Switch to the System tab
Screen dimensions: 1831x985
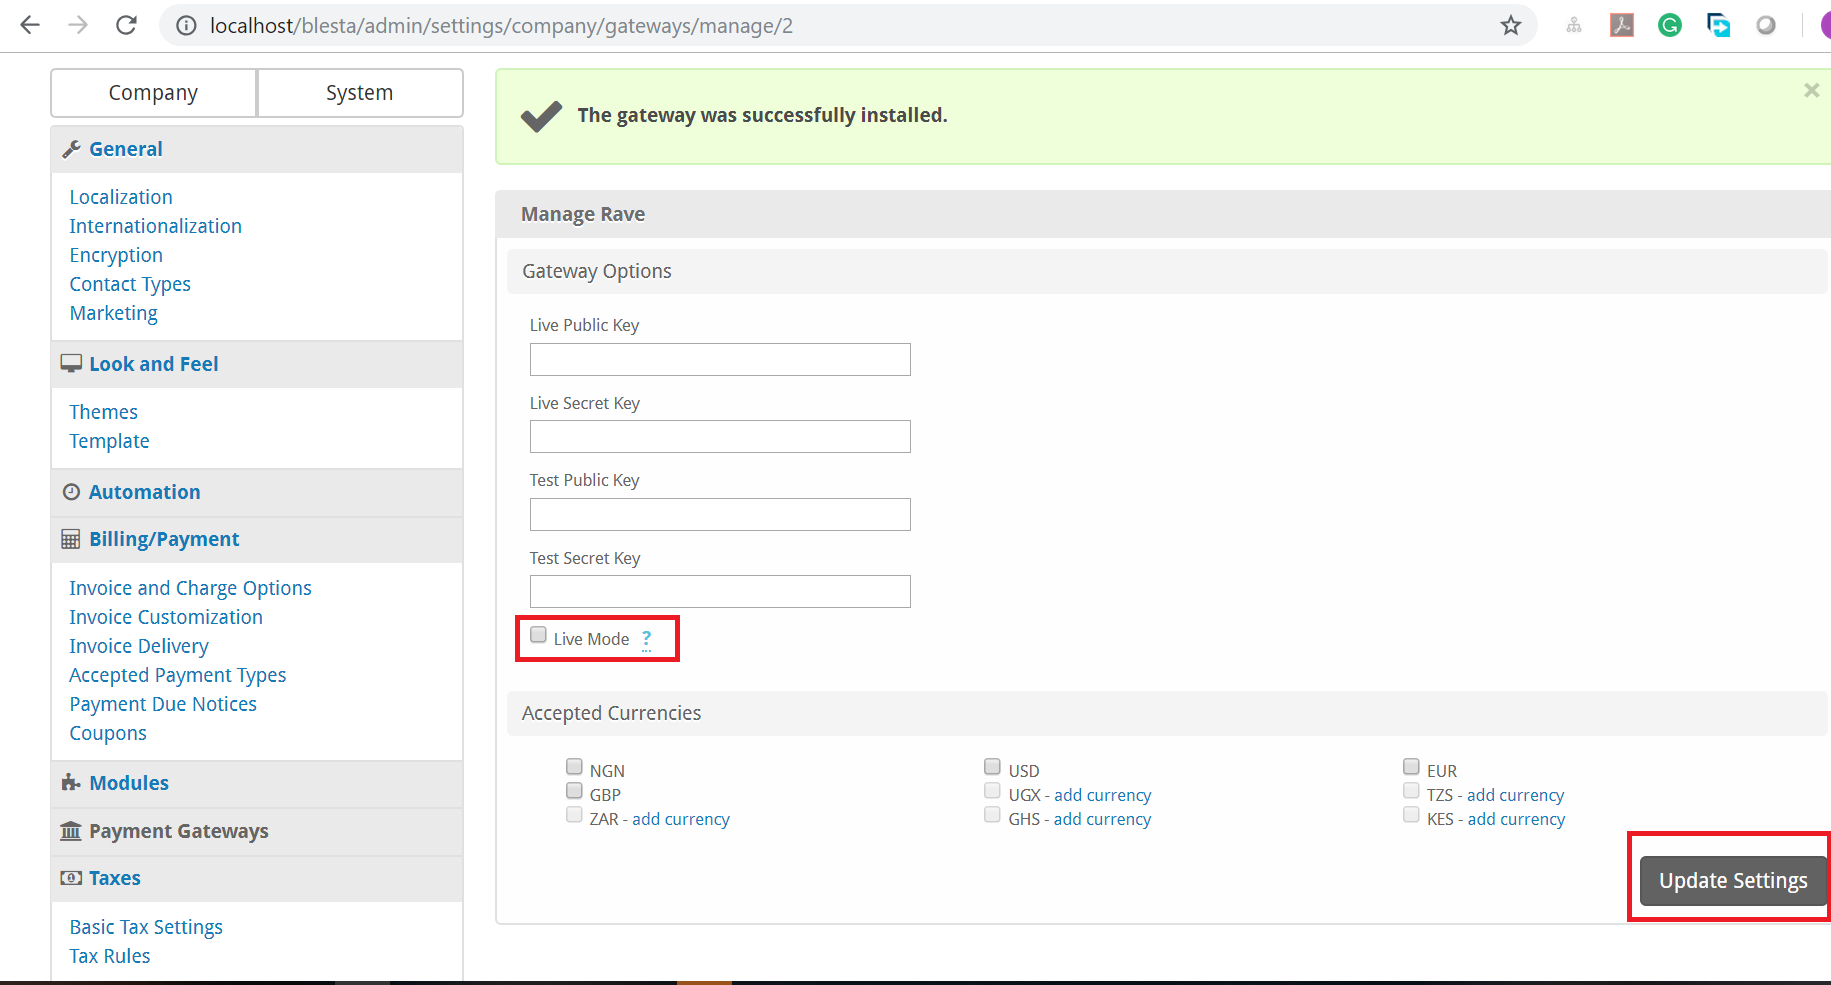(x=360, y=93)
